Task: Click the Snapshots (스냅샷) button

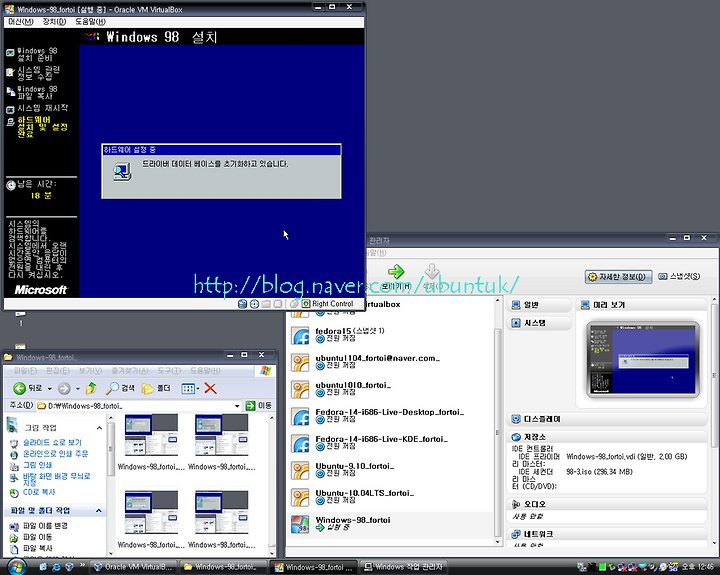Action: [x=679, y=276]
